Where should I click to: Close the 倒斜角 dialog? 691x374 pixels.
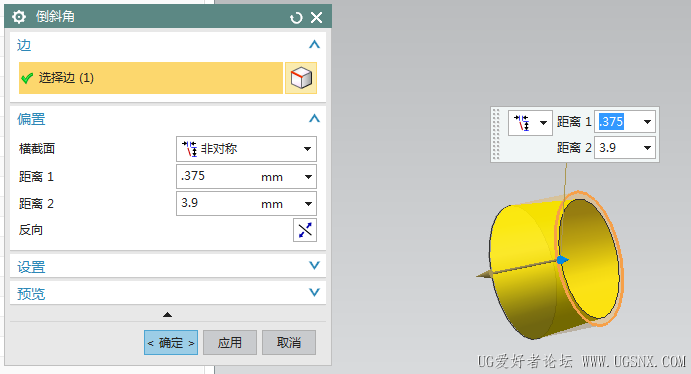[x=316, y=18]
